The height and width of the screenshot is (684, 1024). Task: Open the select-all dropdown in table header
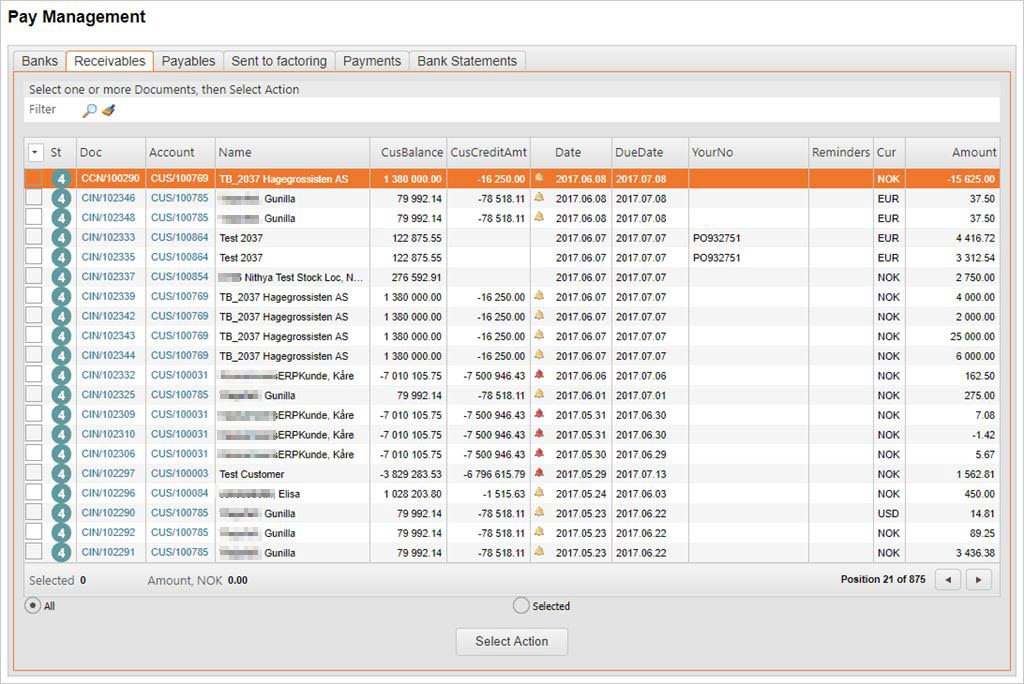click(36, 153)
